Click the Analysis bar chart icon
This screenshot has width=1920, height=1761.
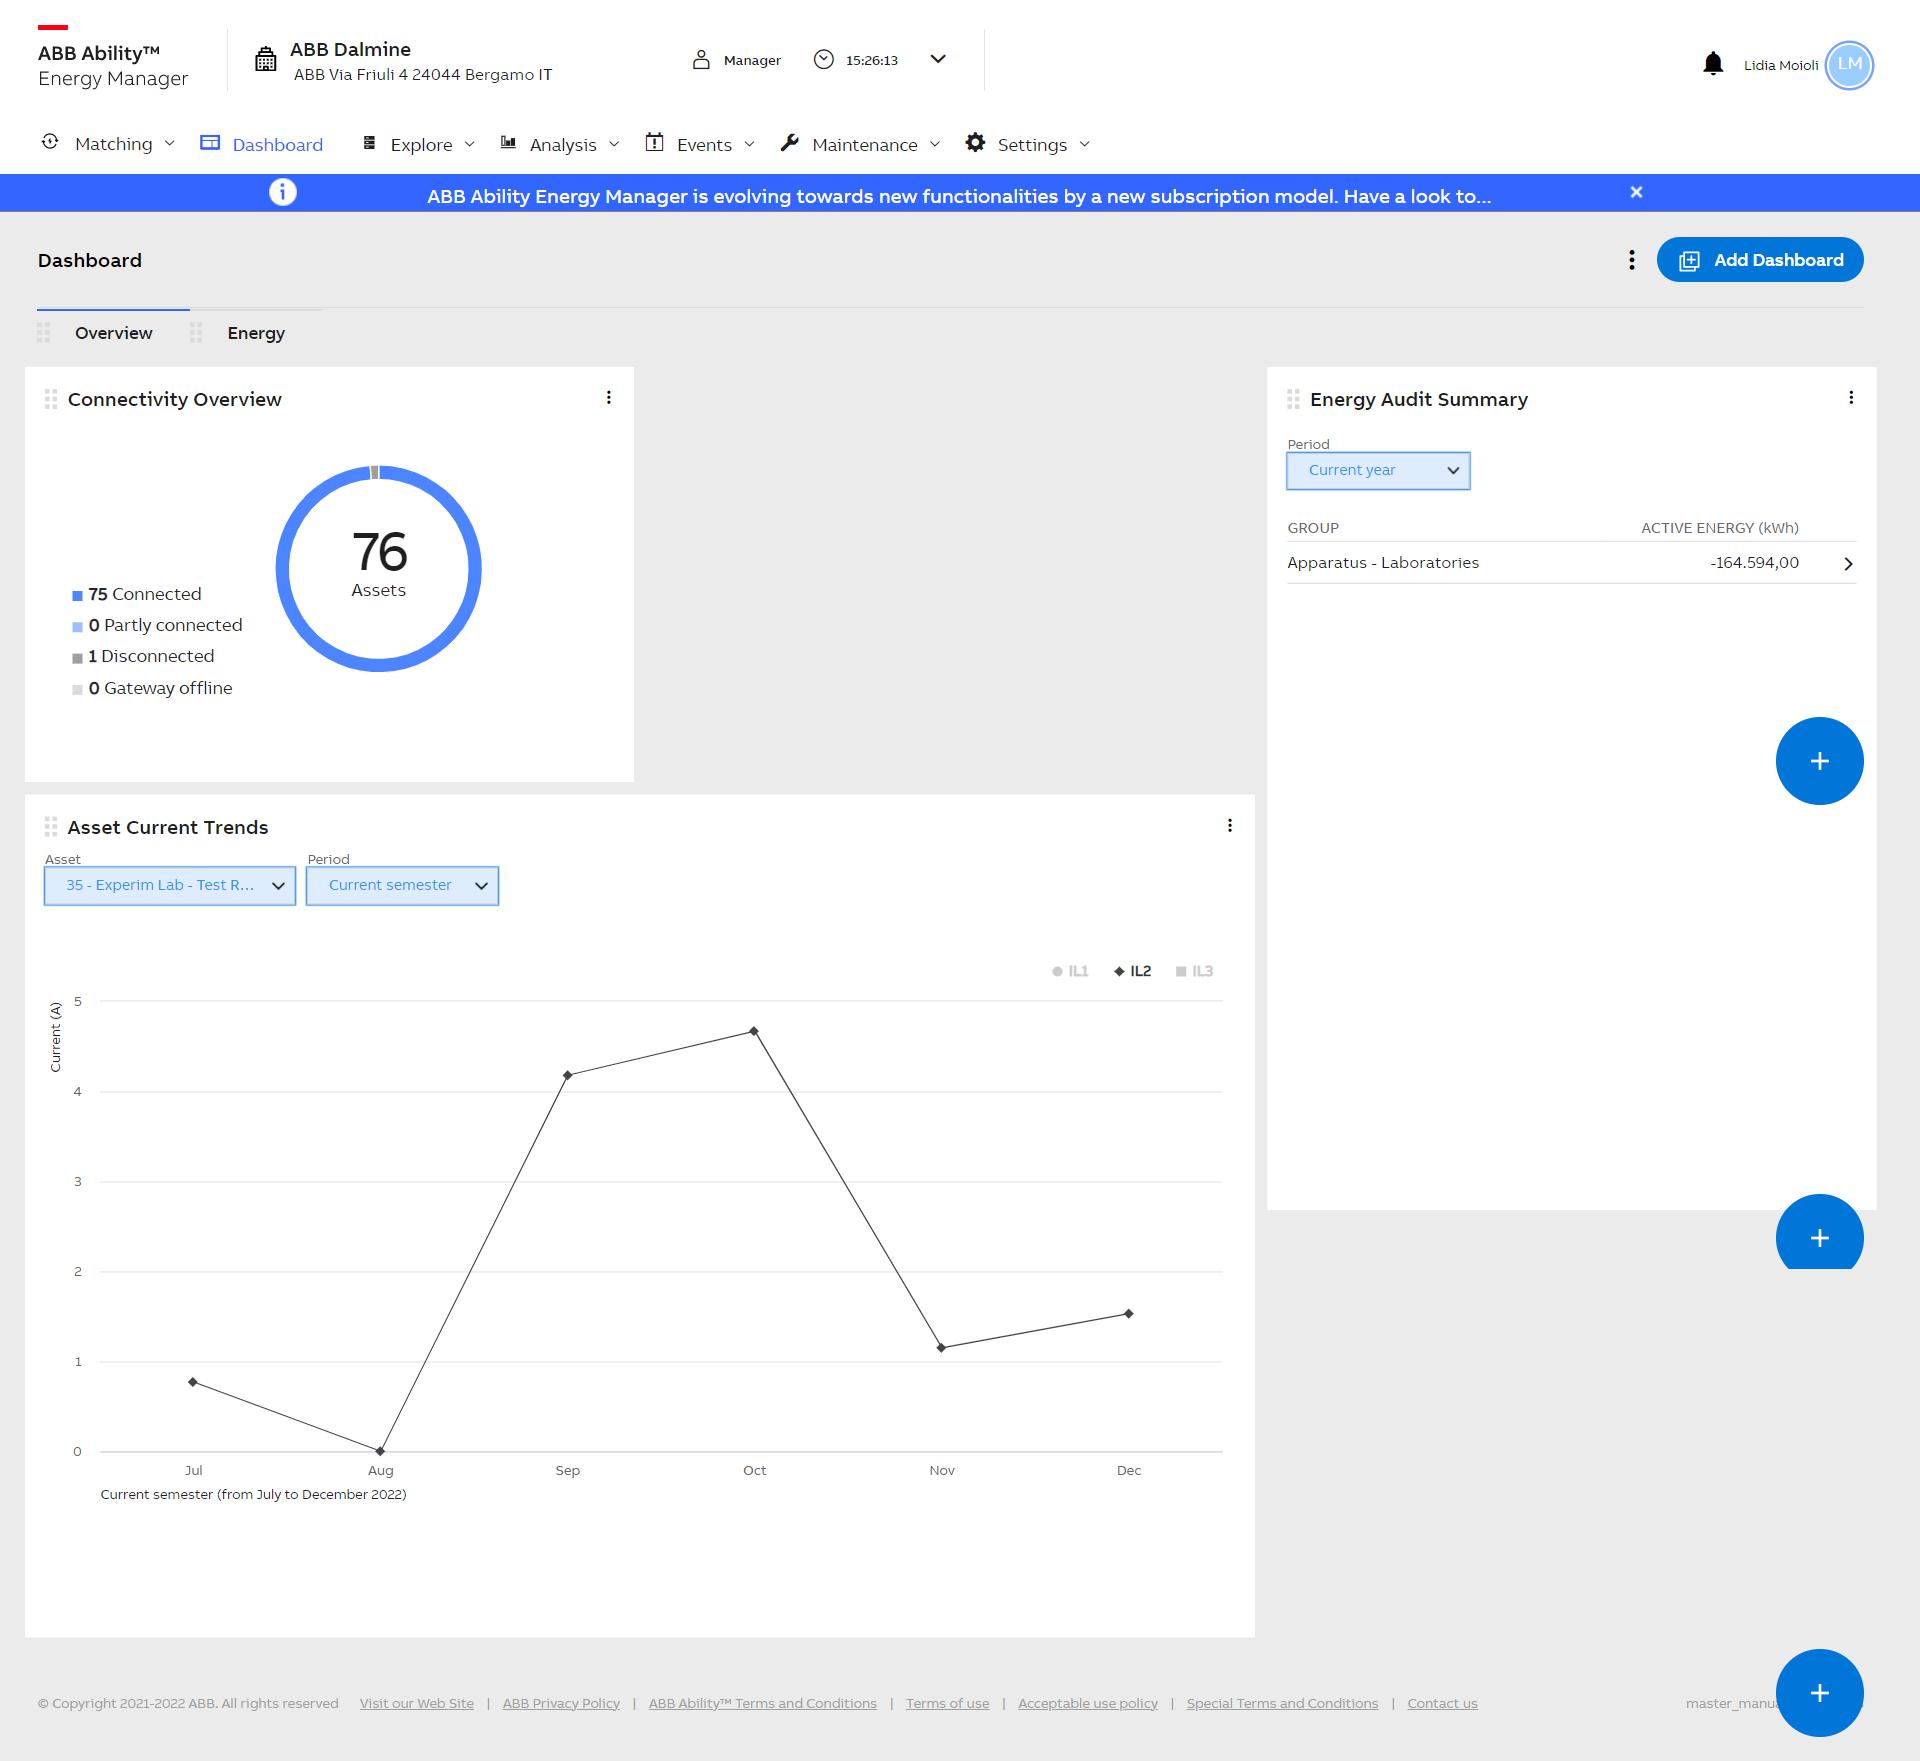pyautogui.click(x=508, y=143)
